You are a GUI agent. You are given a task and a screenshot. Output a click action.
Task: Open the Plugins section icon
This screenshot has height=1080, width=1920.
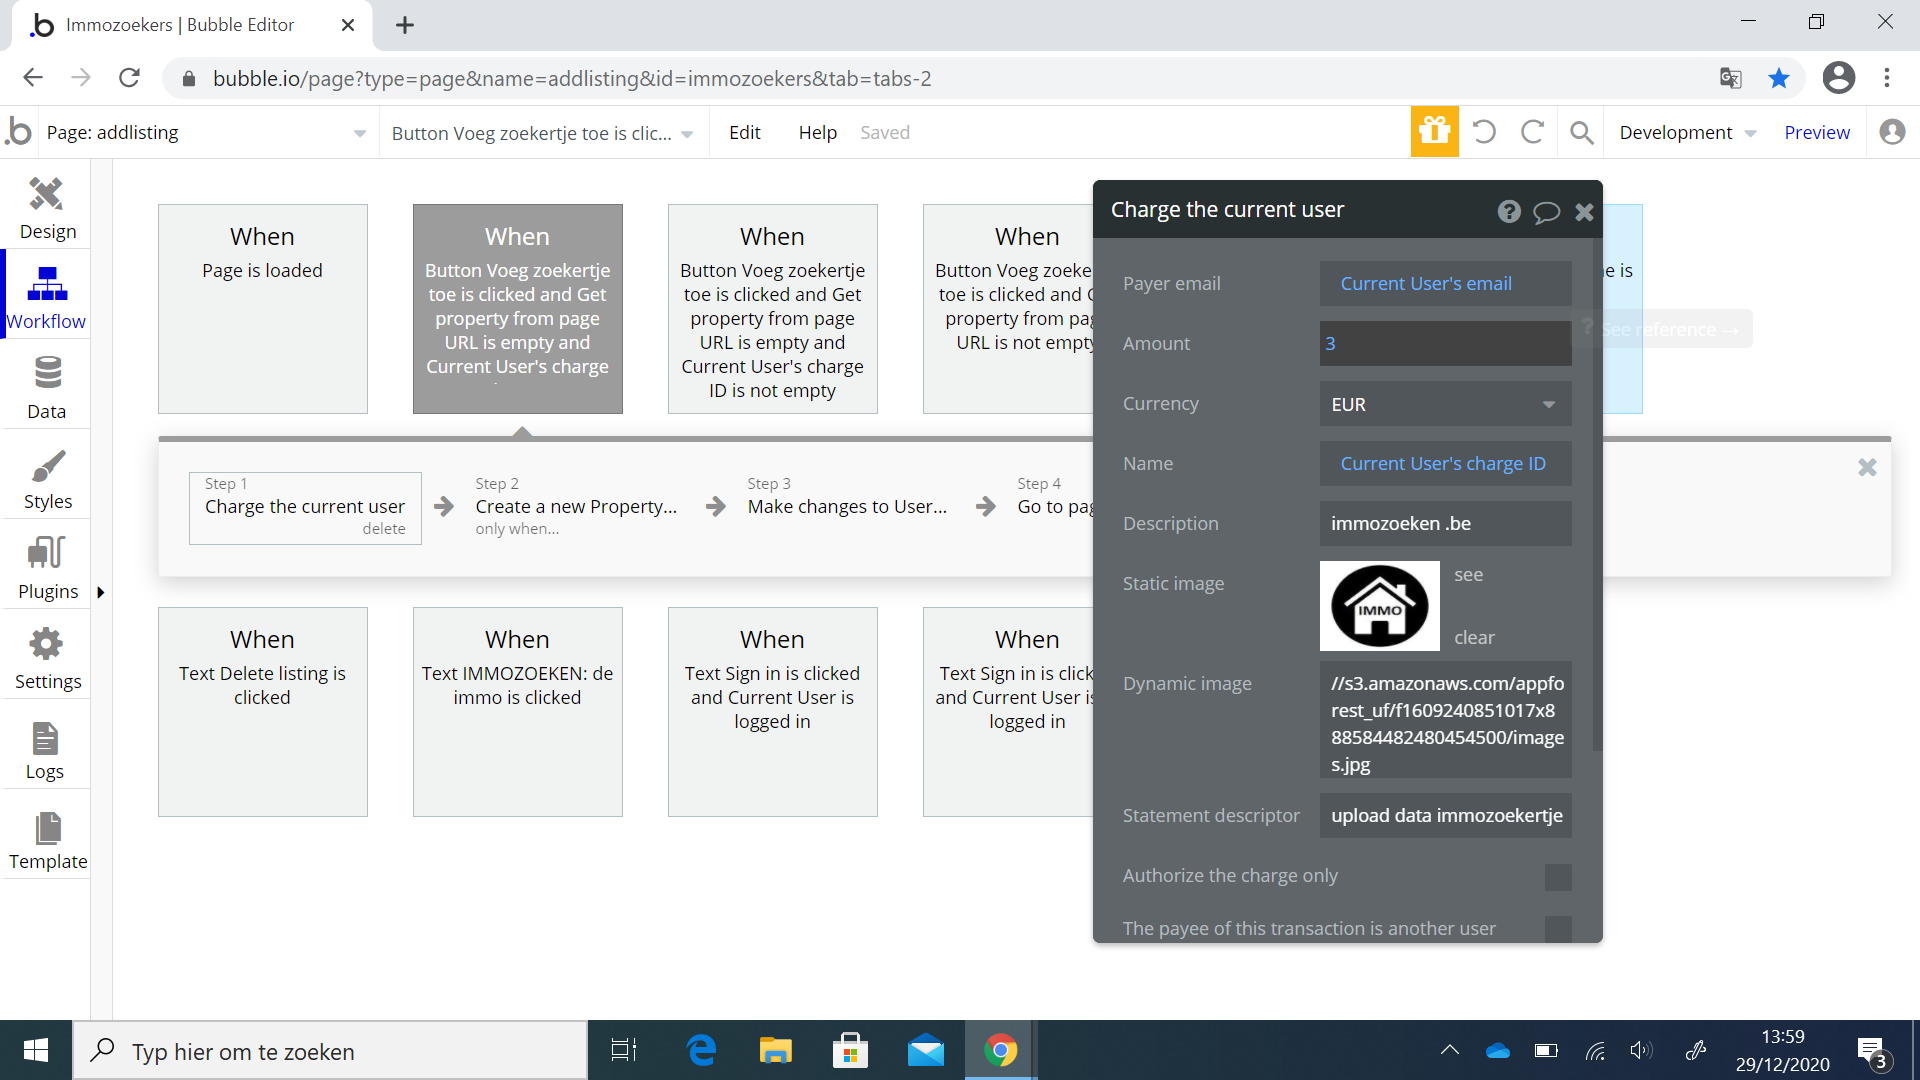pyautogui.click(x=46, y=553)
